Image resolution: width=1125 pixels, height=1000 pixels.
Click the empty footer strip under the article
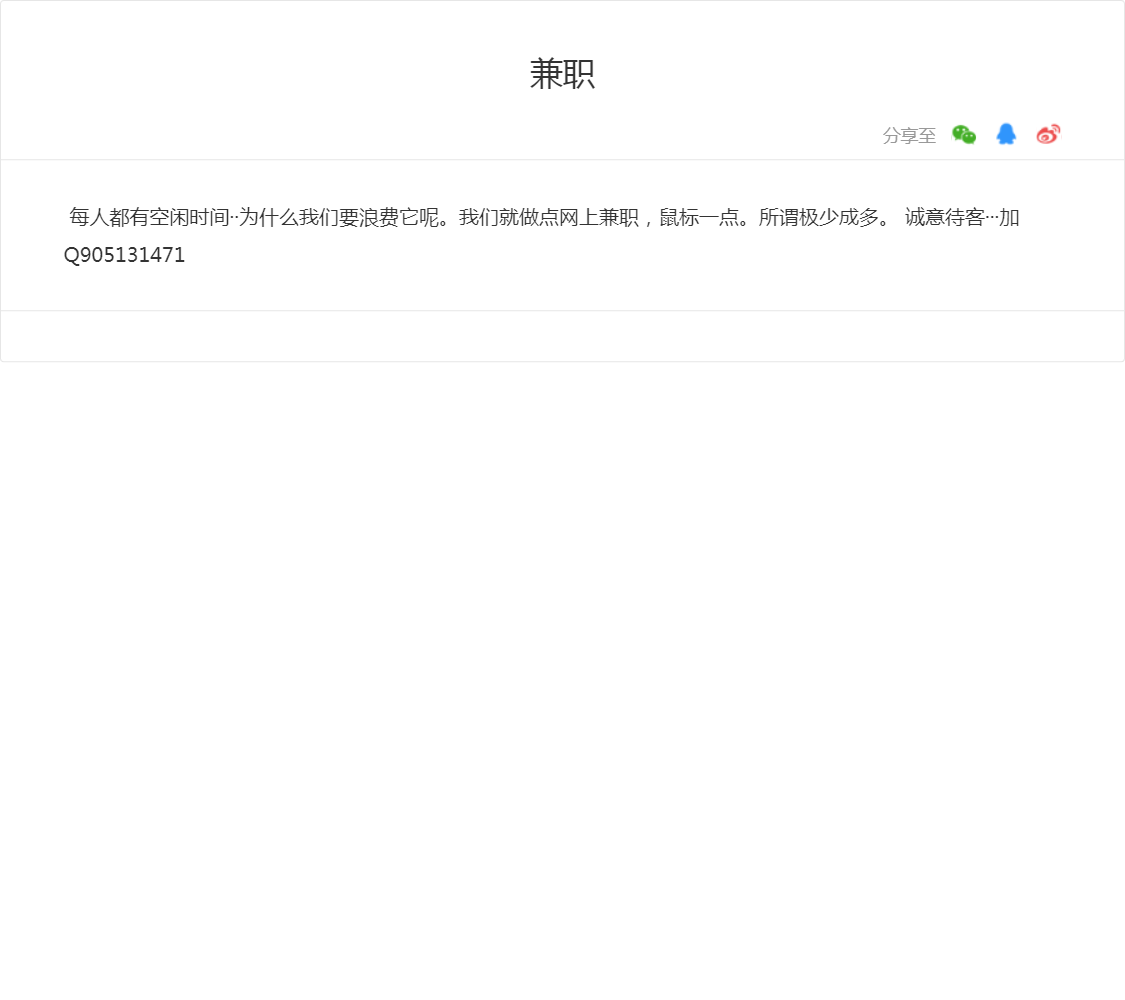(562, 336)
